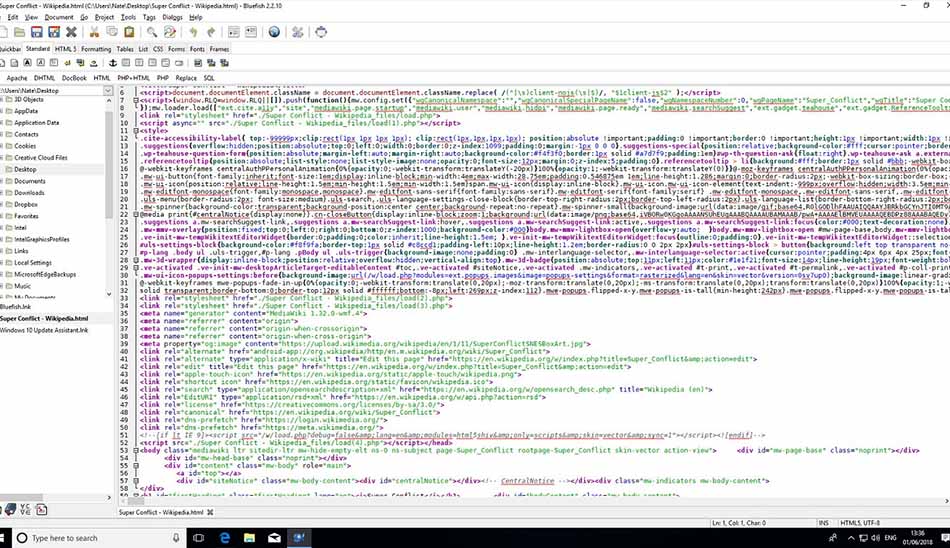The width and height of the screenshot is (950, 548).
Task: Insert anchor with the anchor icon
Action: (x=113, y=62)
